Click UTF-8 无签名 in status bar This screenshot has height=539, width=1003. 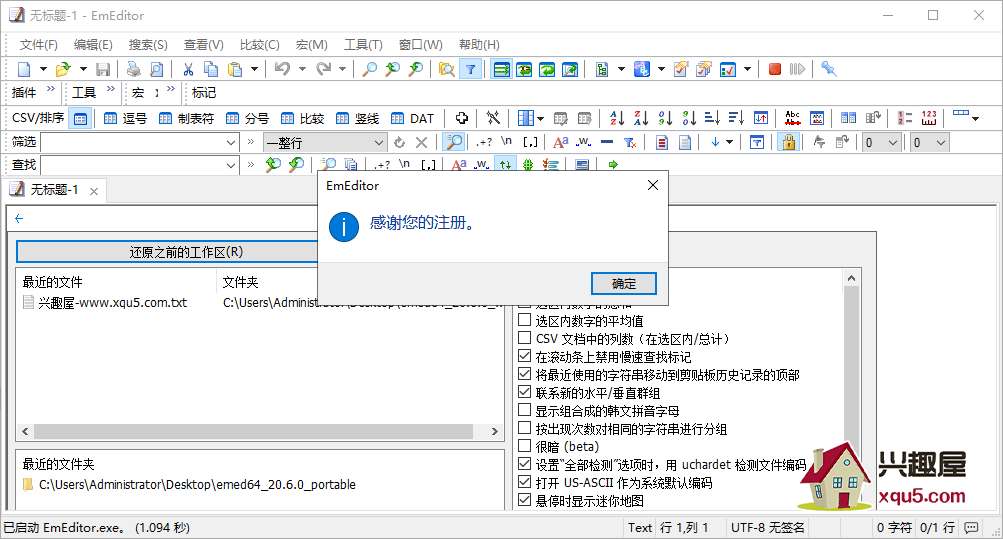[768, 527]
